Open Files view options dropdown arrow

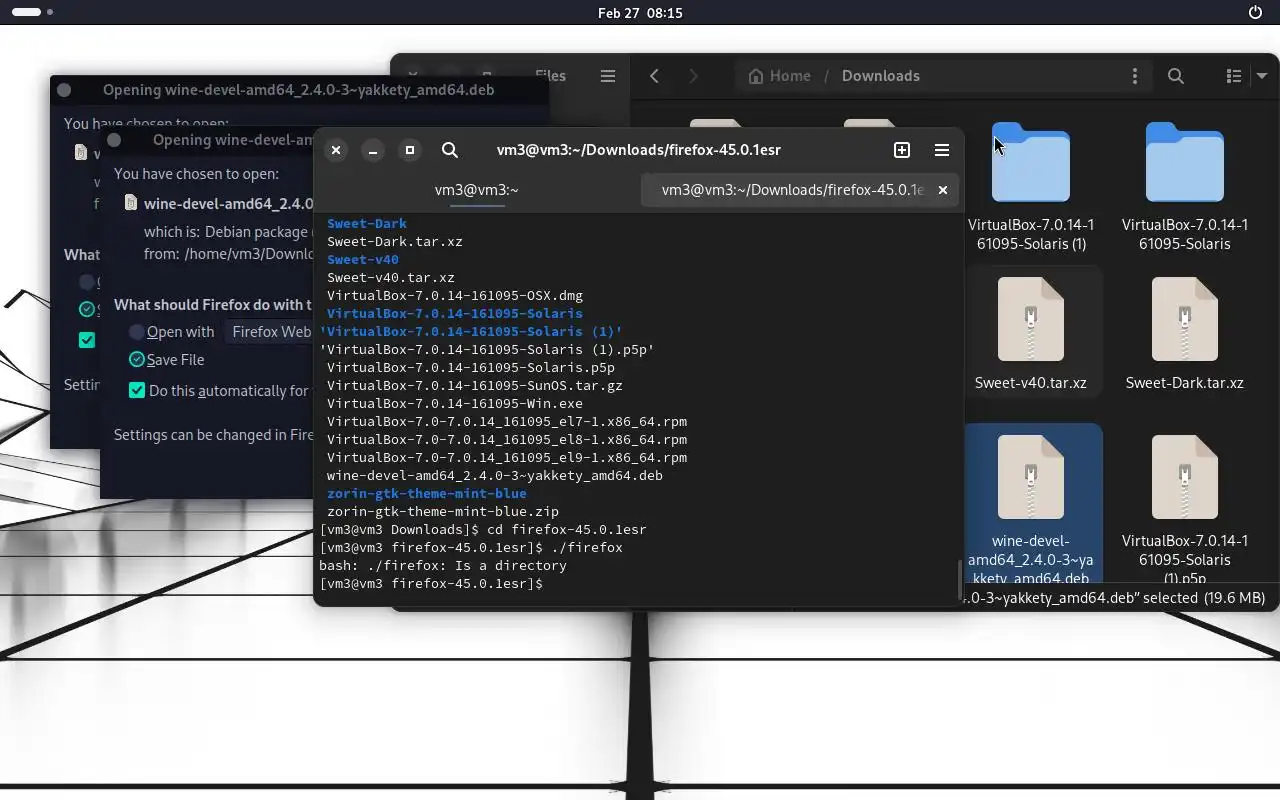pos(1262,76)
